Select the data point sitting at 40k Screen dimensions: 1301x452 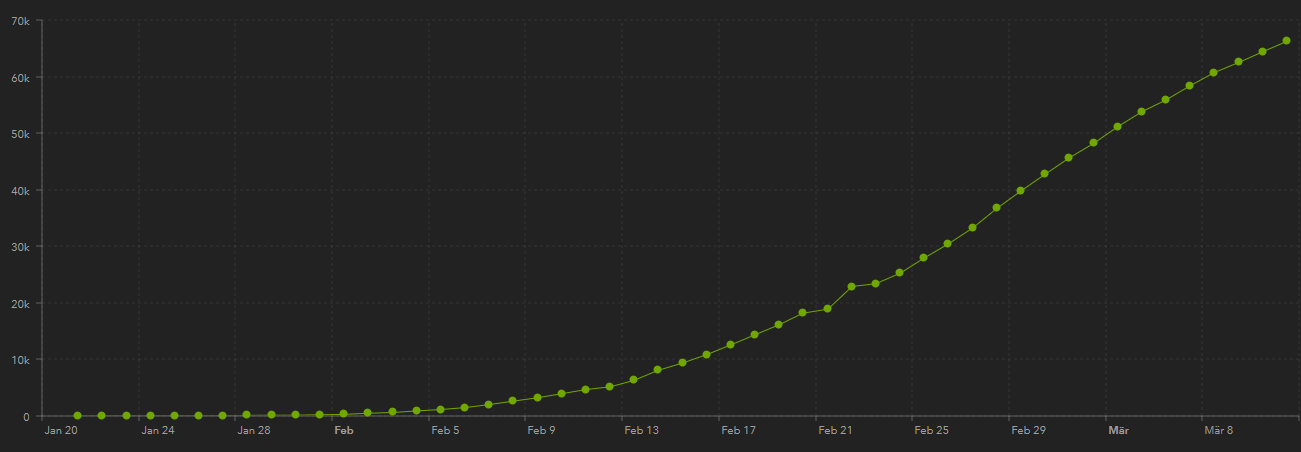coord(1021,191)
